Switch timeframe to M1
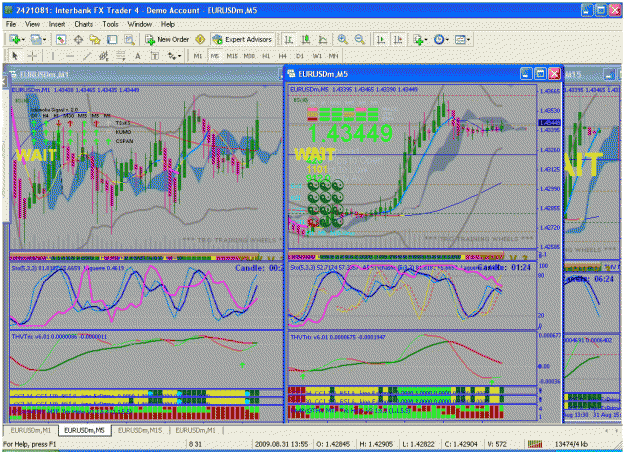Image resolution: width=625 pixels, height=452 pixels. [198, 56]
